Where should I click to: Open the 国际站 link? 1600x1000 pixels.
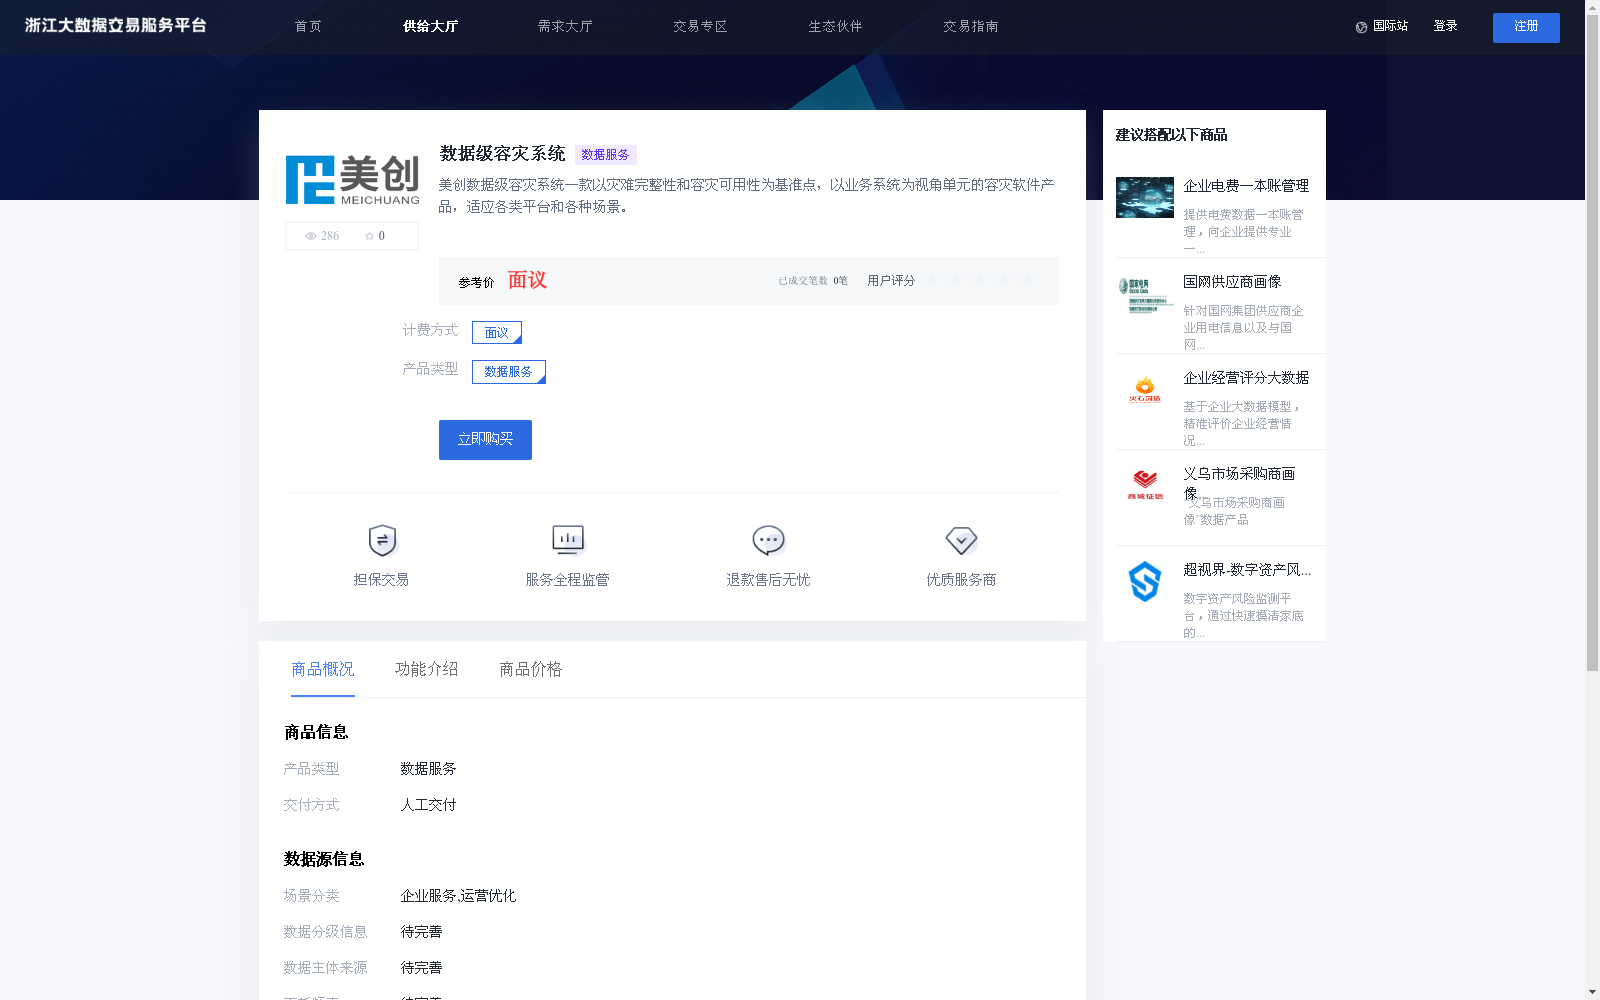[x=1390, y=27]
